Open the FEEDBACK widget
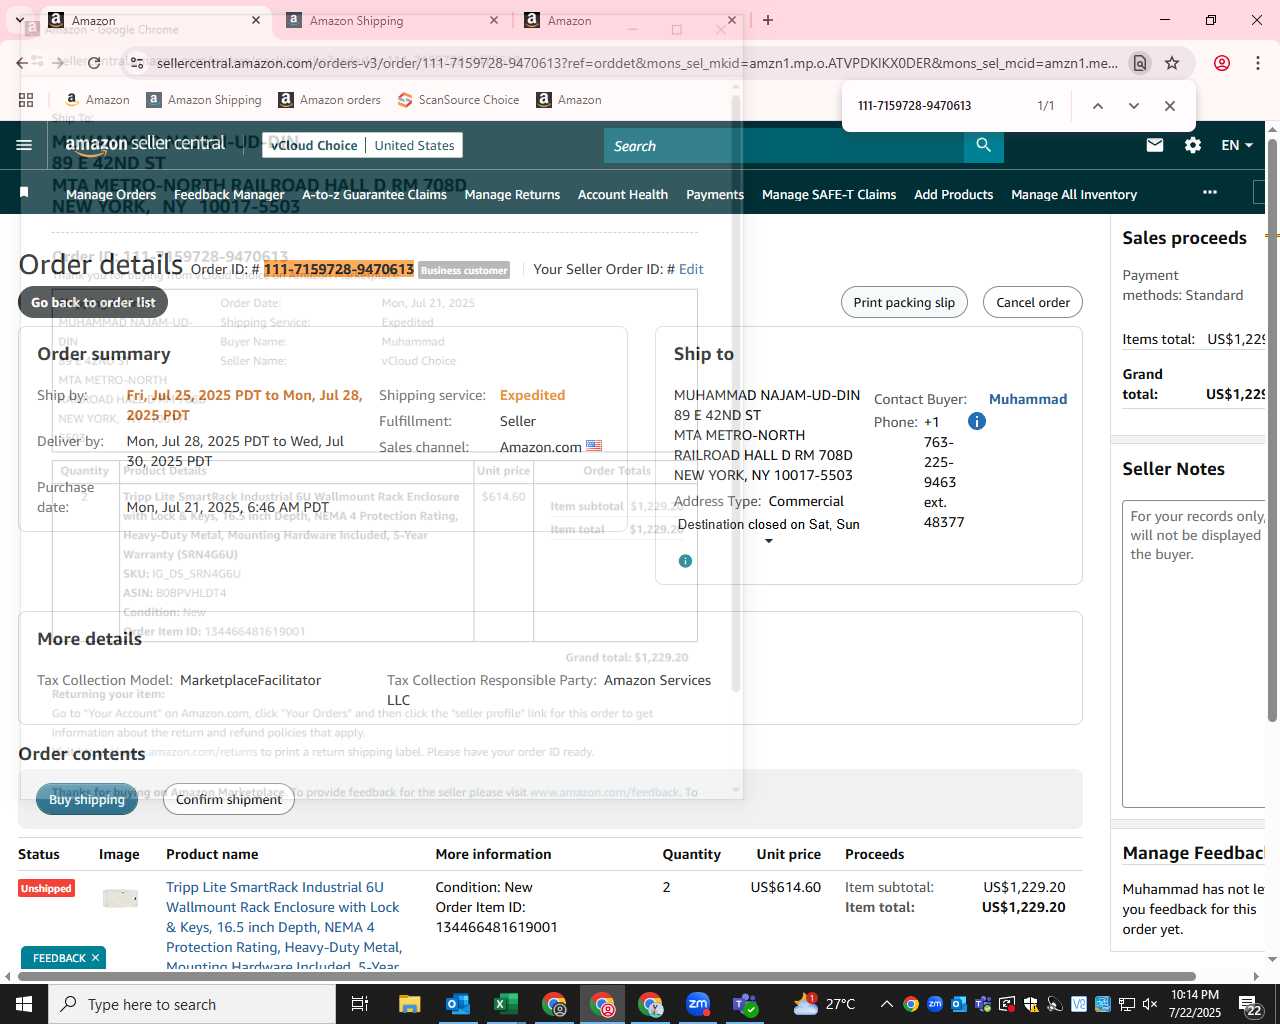Image resolution: width=1280 pixels, height=1024 pixels. coord(59,958)
